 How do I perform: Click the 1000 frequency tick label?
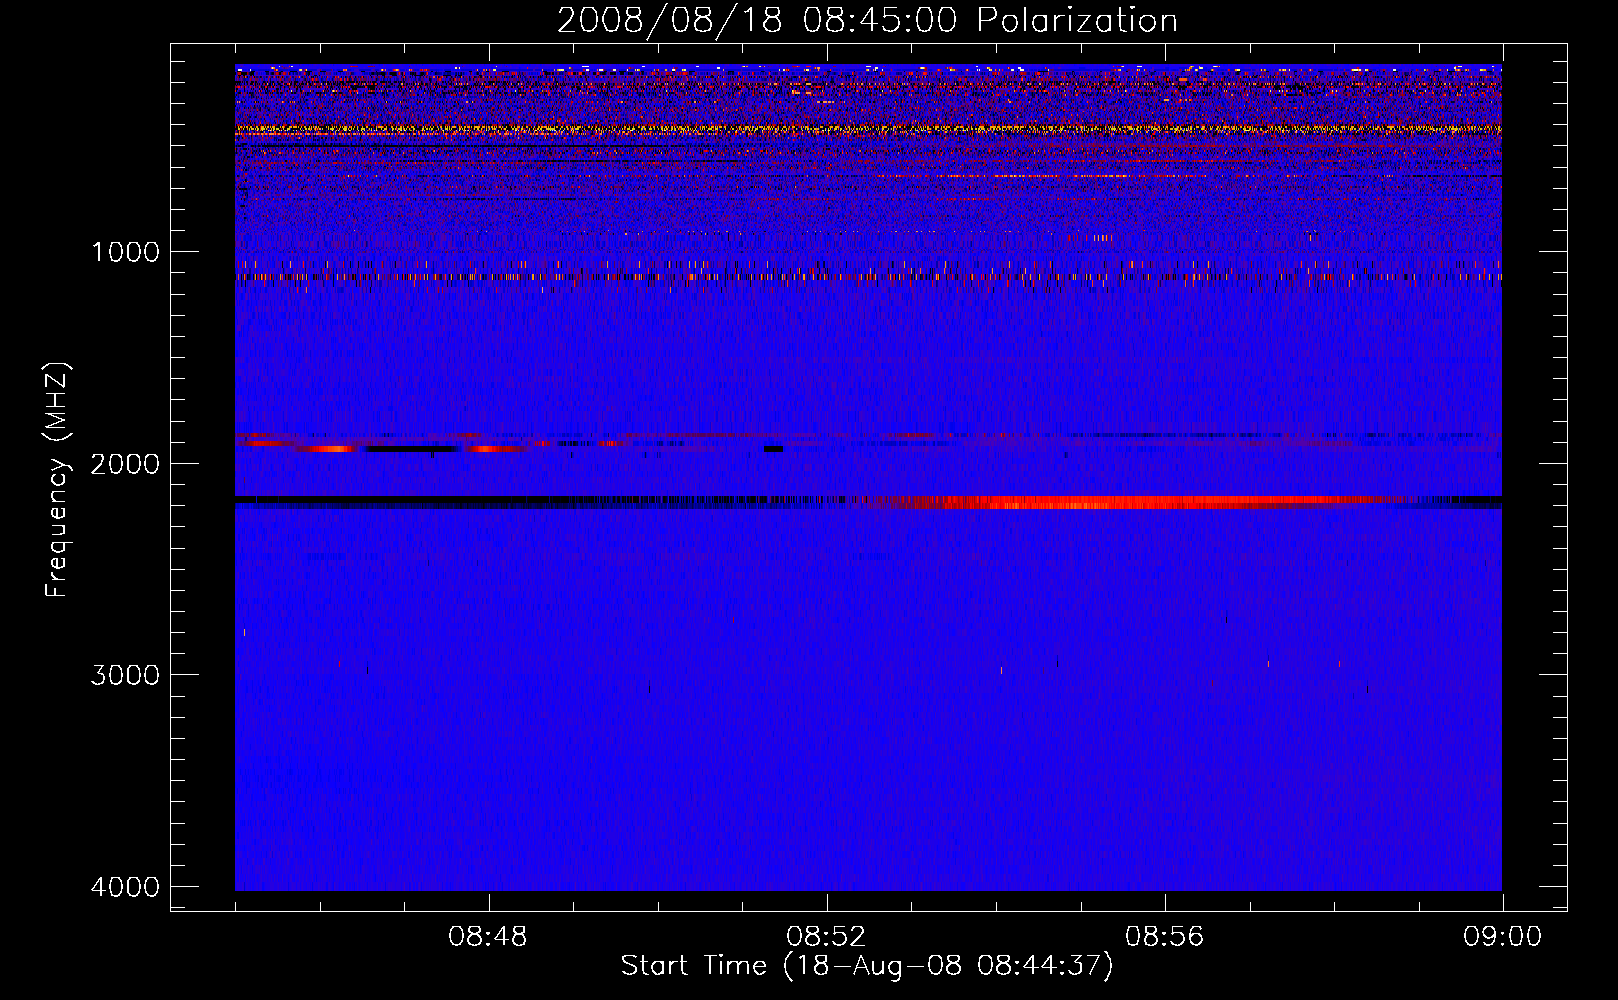click(x=125, y=251)
